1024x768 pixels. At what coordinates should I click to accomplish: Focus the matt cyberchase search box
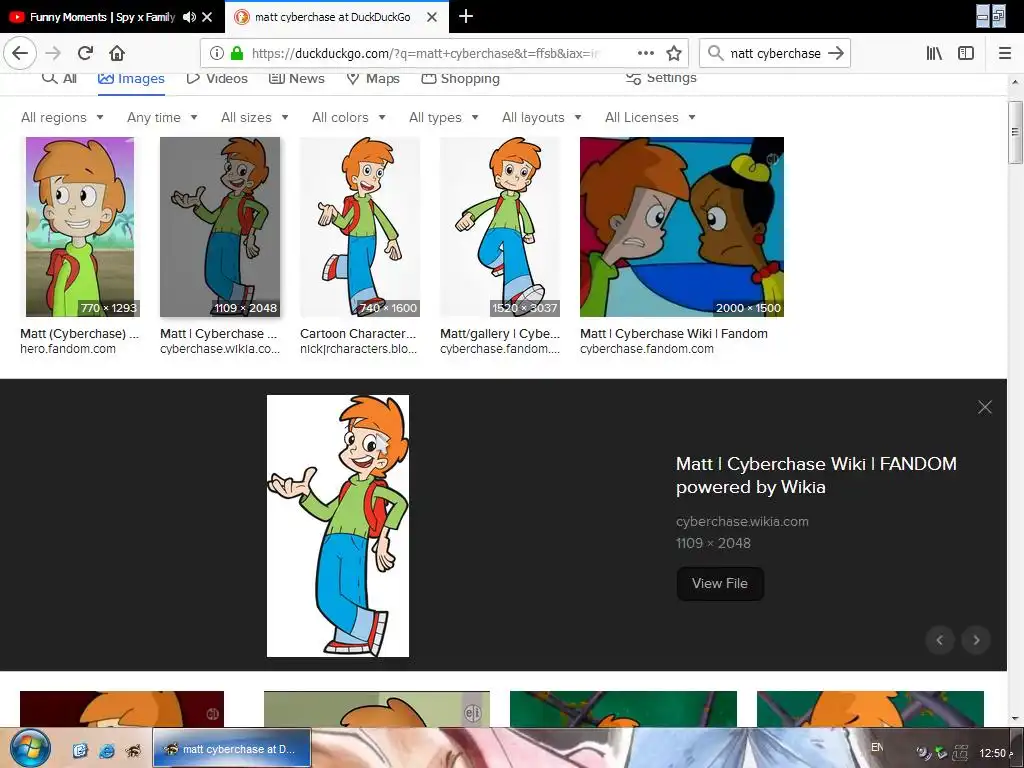click(x=775, y=53)
